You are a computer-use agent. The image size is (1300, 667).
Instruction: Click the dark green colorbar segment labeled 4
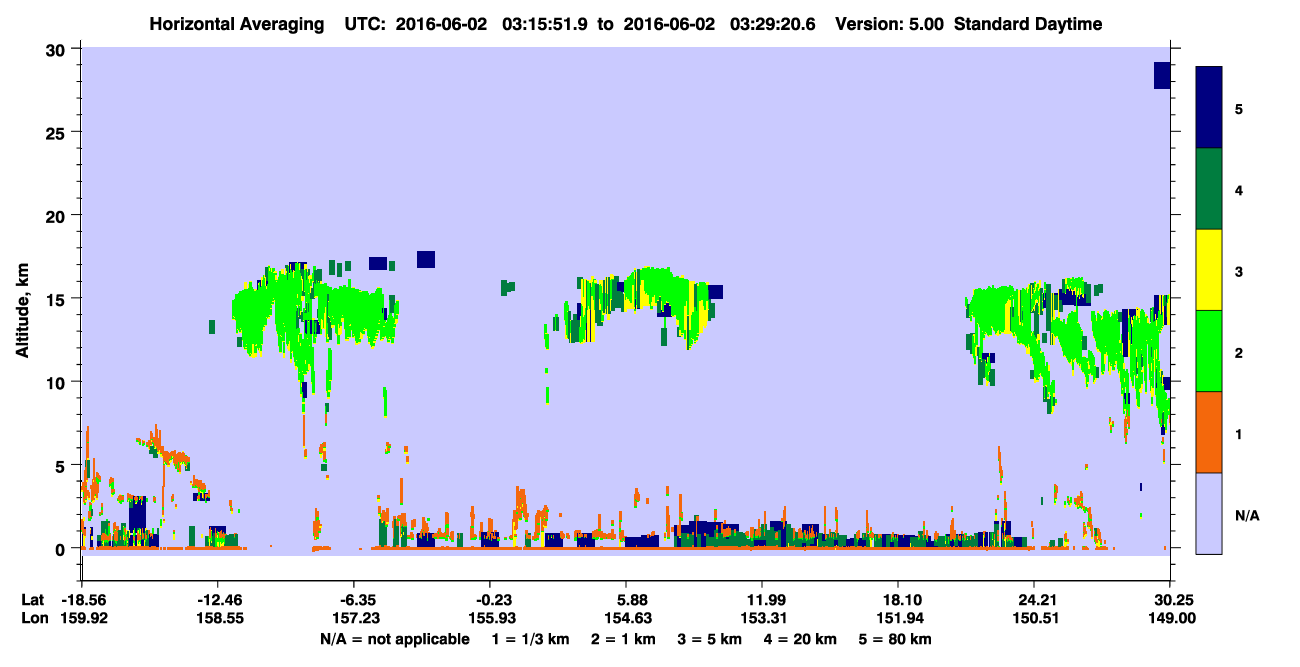1209,189
